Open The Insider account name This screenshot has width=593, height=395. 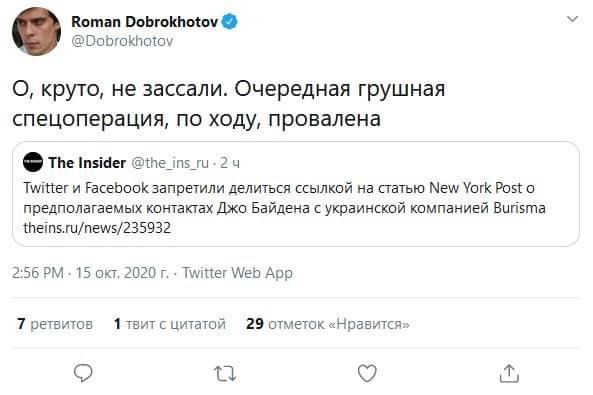[87, 163]
